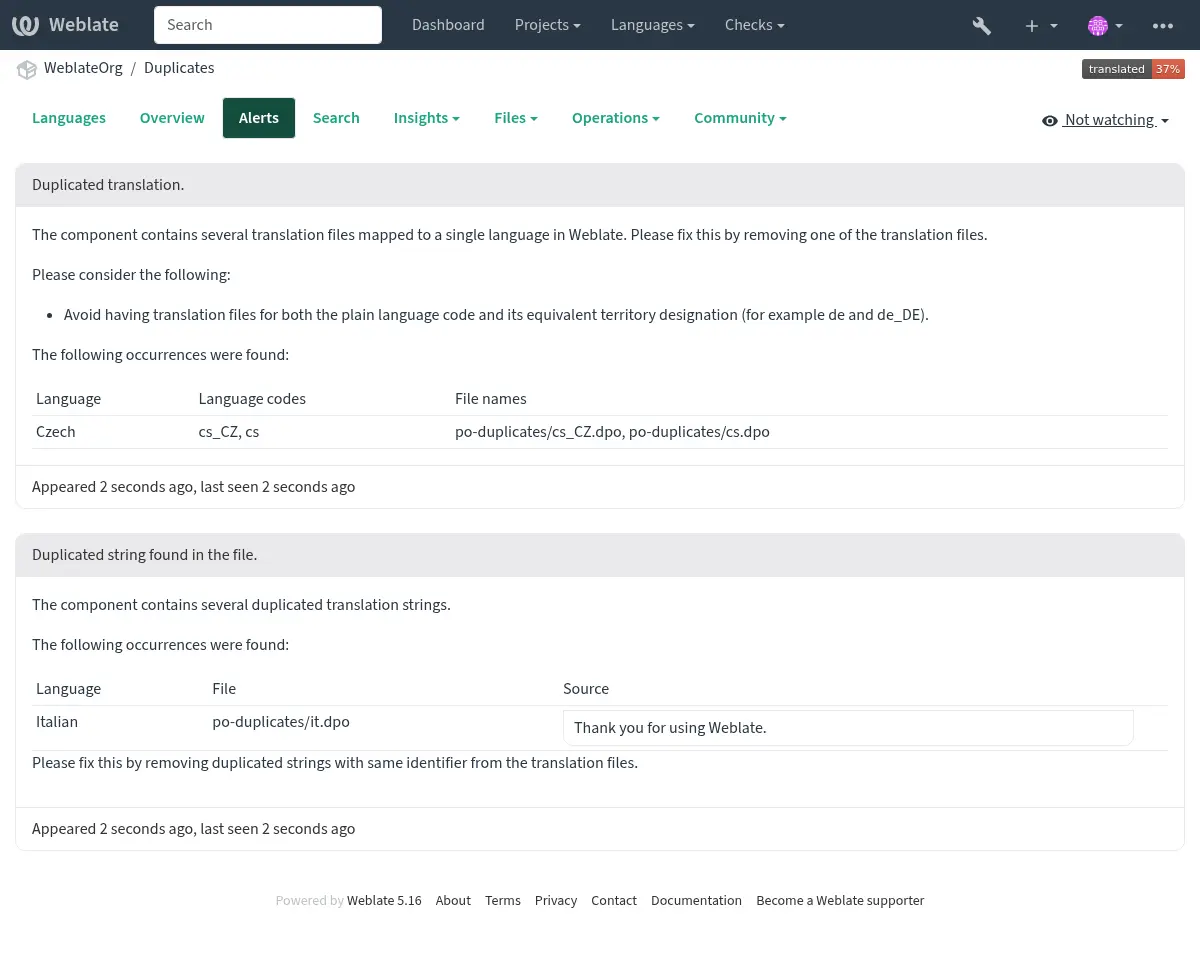Open the Checks dropdown menu

click(754, 25)
